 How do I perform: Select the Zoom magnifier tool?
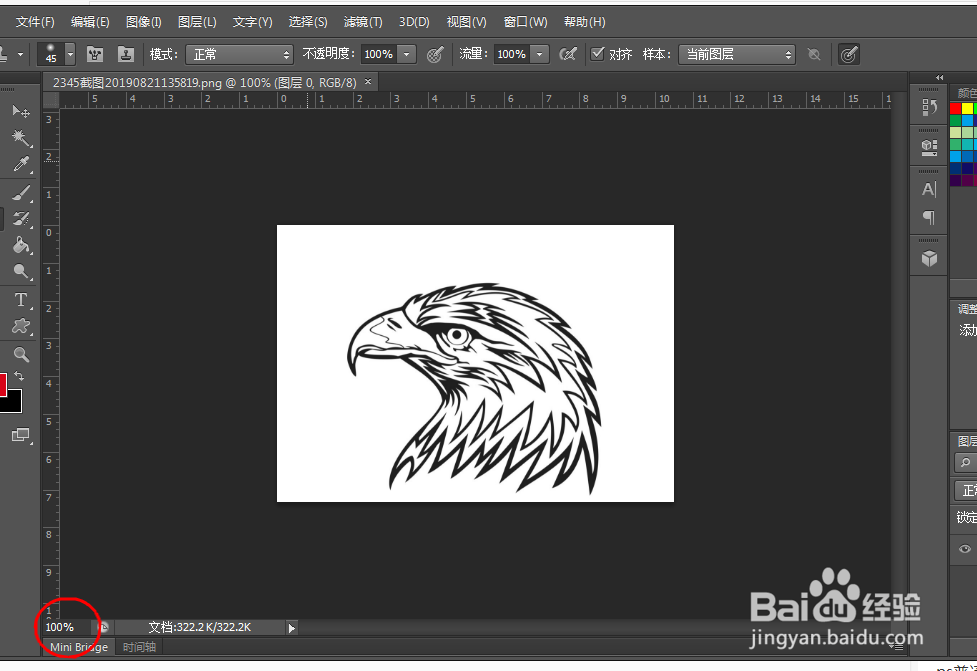coord(21,355)
